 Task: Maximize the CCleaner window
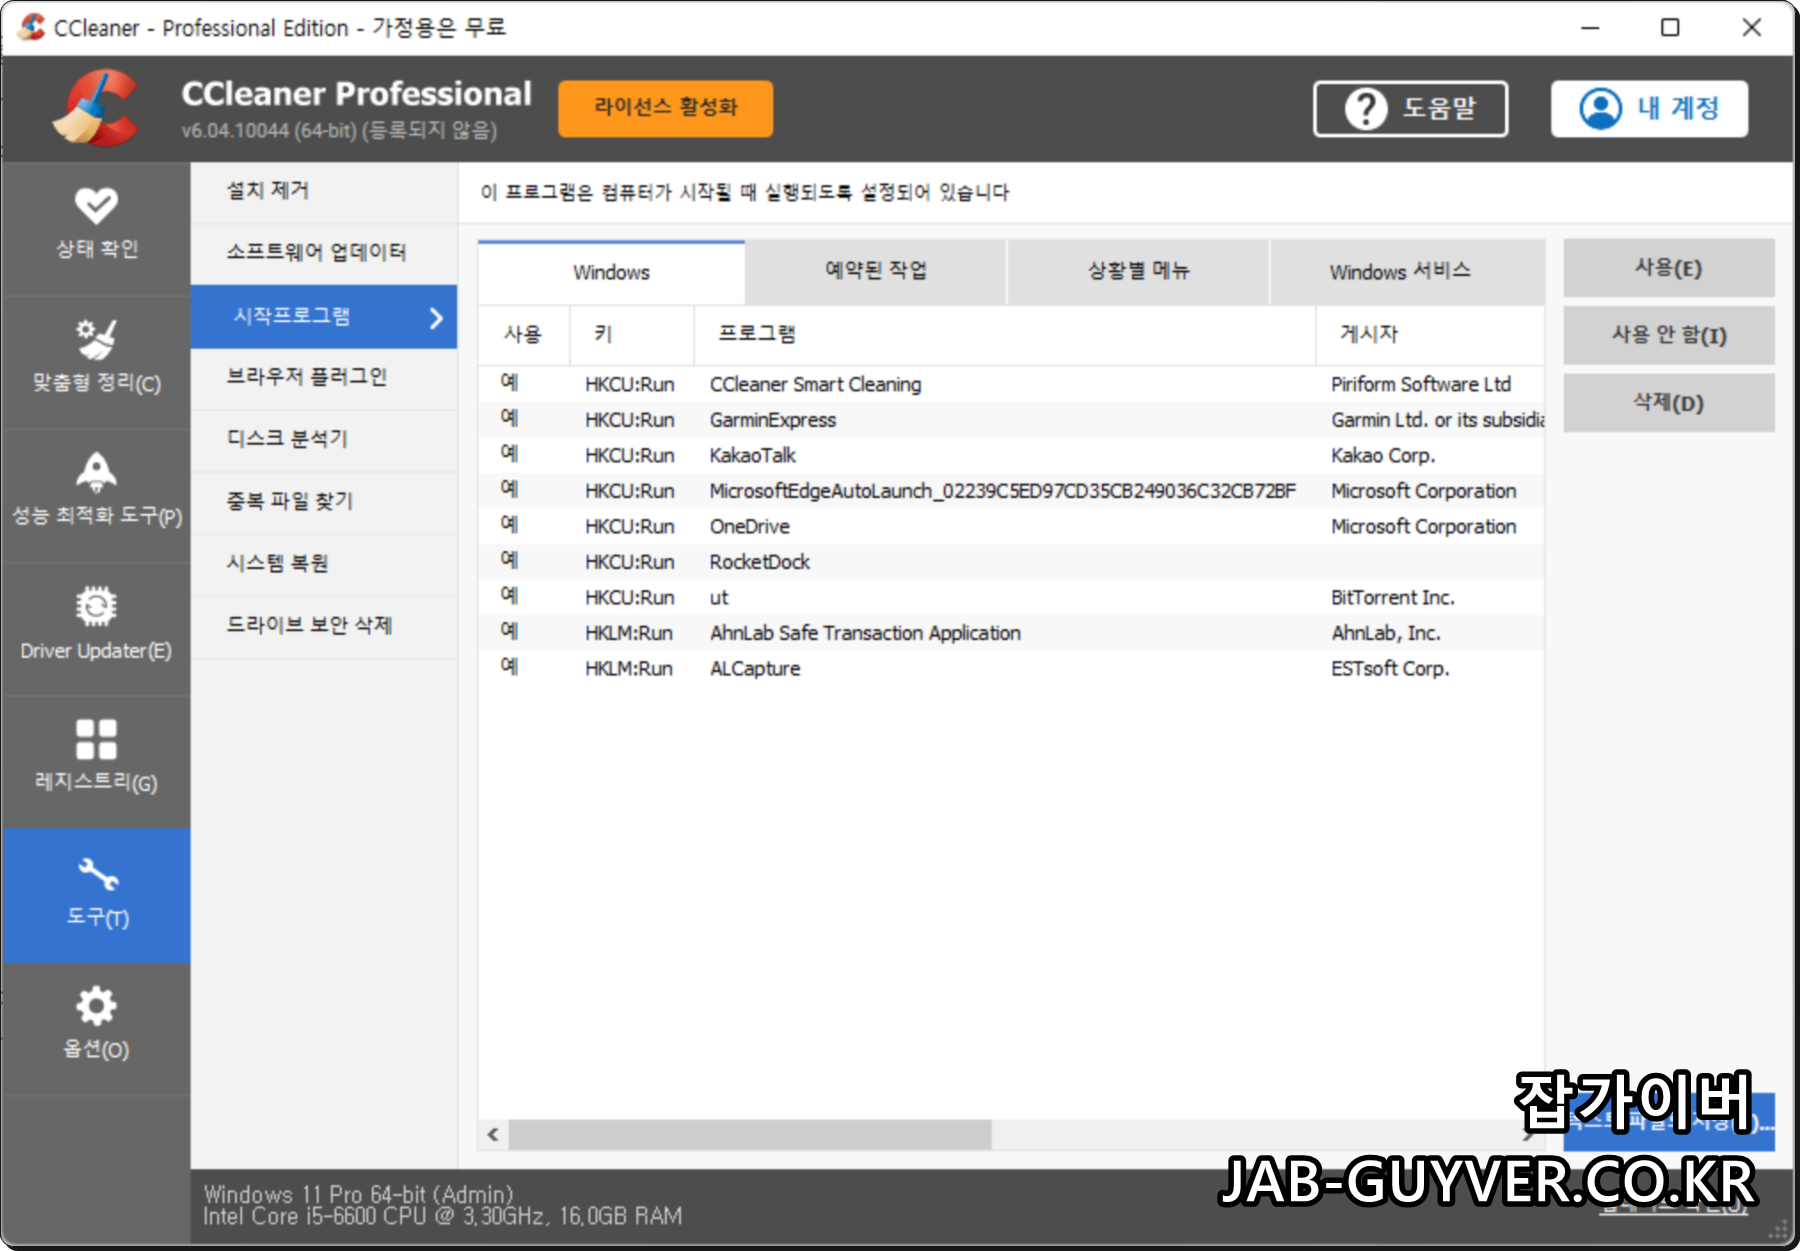pyautogui.click(x=1670, y=28)
